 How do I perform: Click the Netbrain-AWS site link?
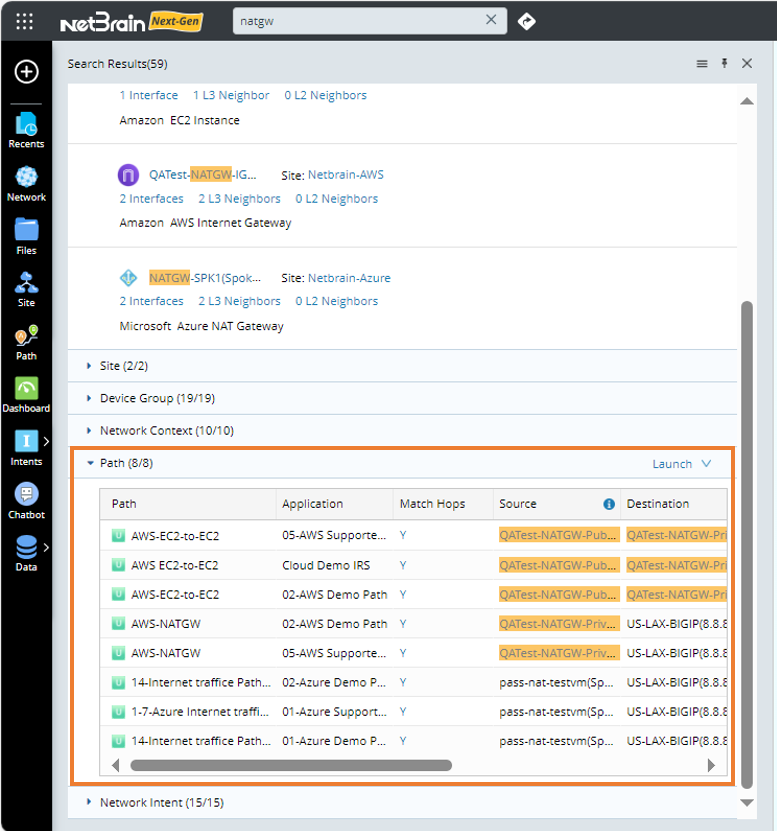345,175
